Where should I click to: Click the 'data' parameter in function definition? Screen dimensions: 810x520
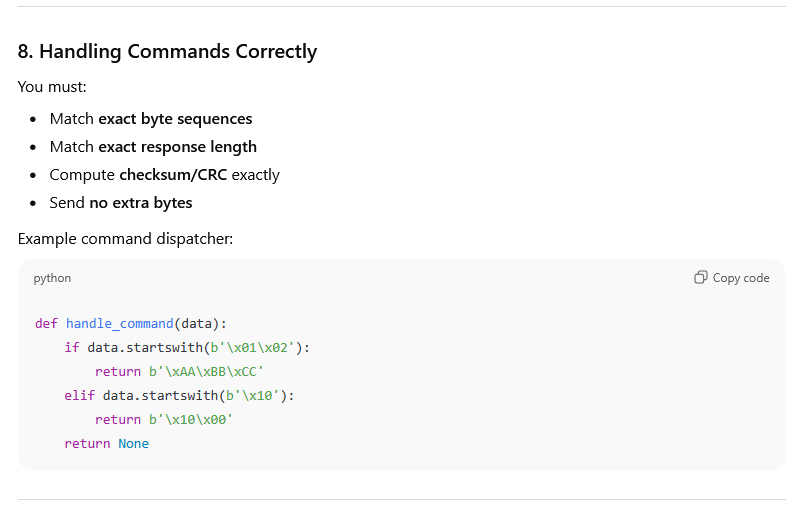pos(196,323)
